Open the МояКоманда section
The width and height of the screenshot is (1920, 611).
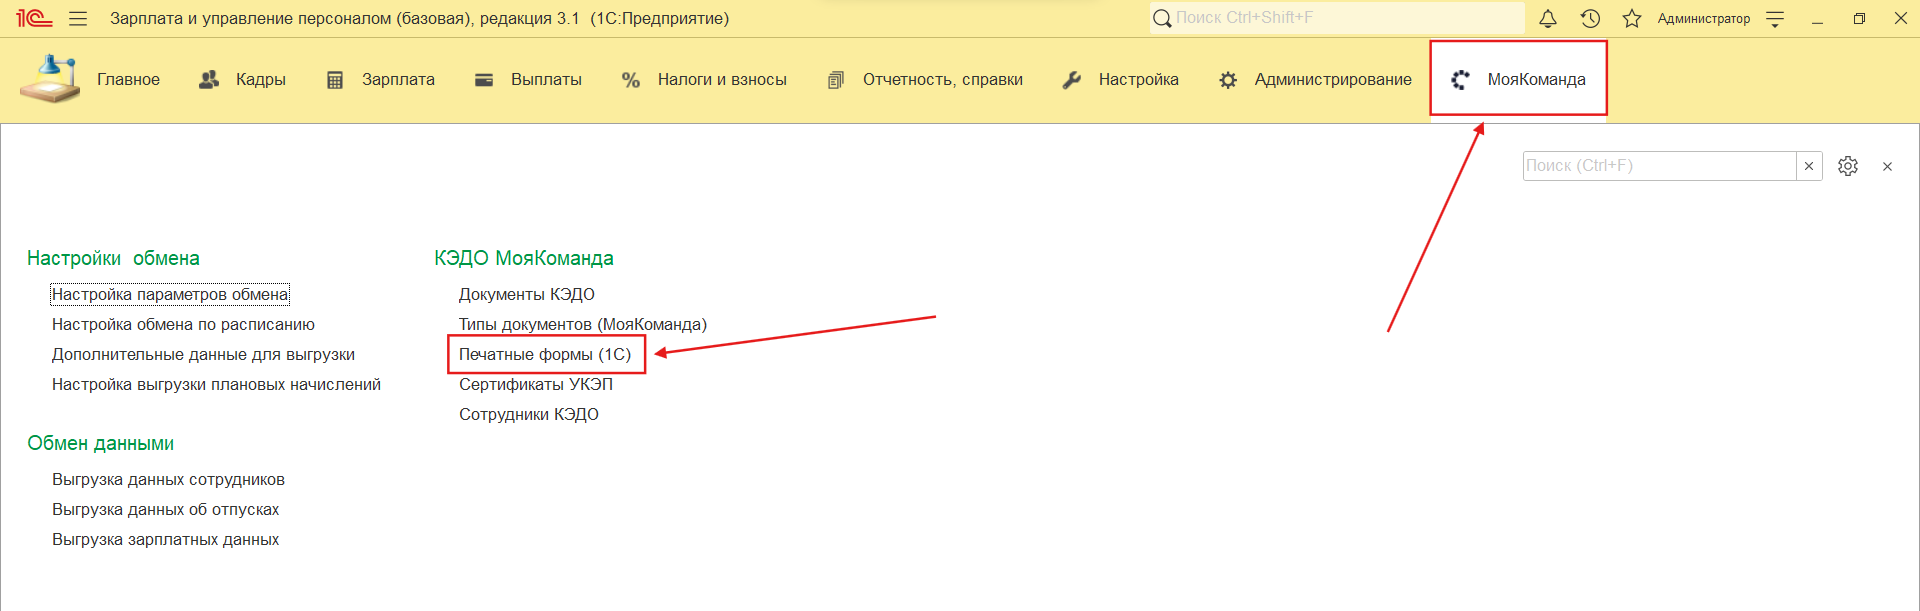point(1518,79)
